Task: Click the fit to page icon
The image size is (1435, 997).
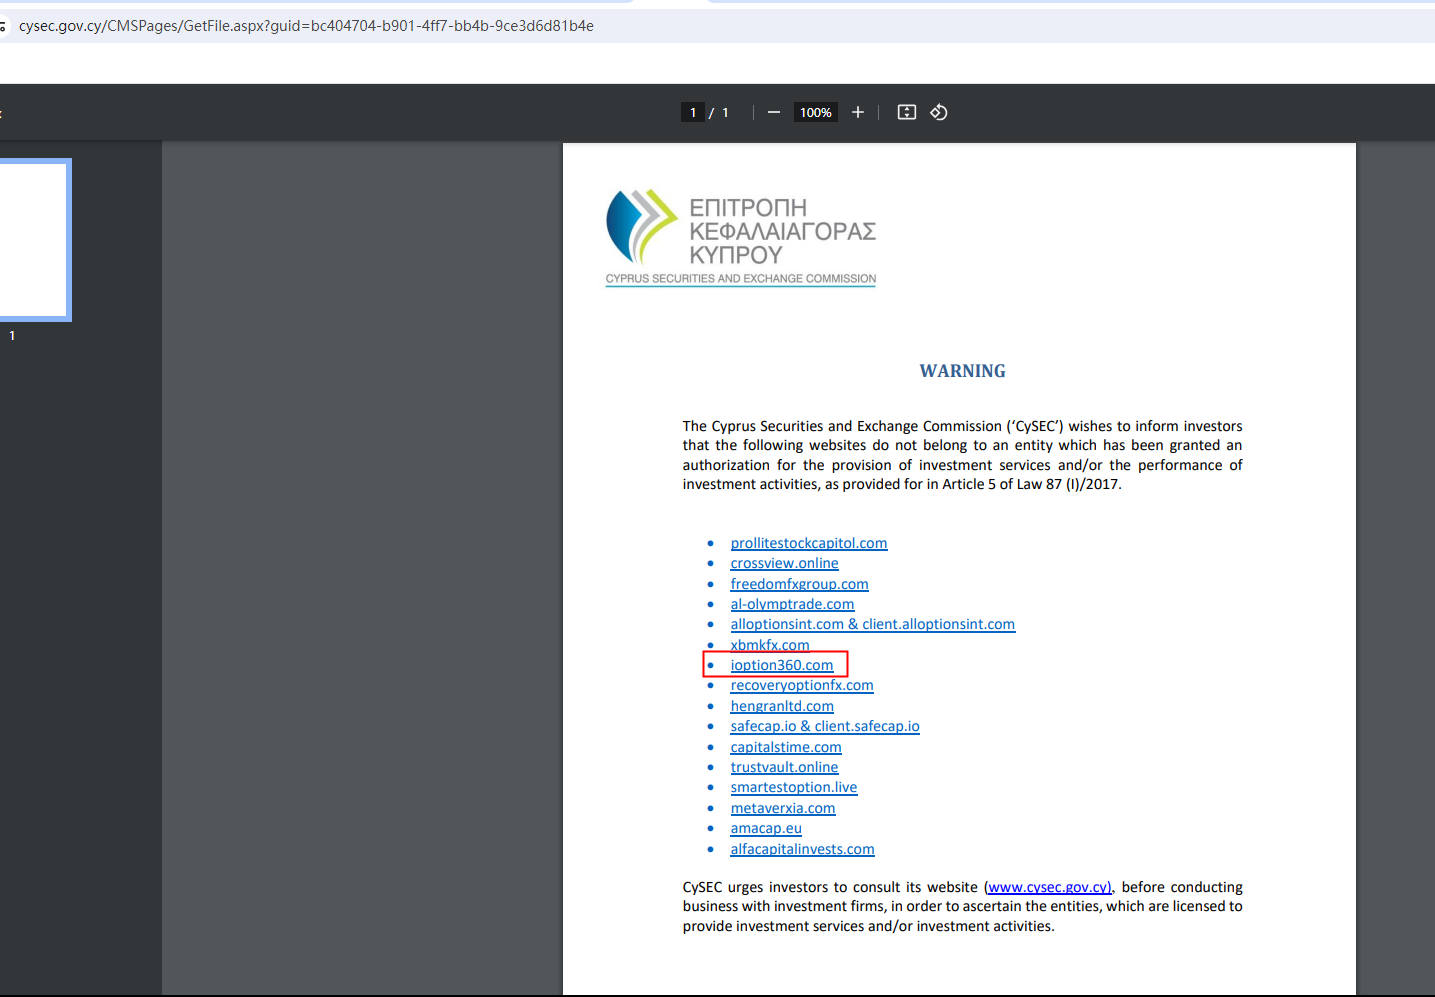Action: (907, 112)
